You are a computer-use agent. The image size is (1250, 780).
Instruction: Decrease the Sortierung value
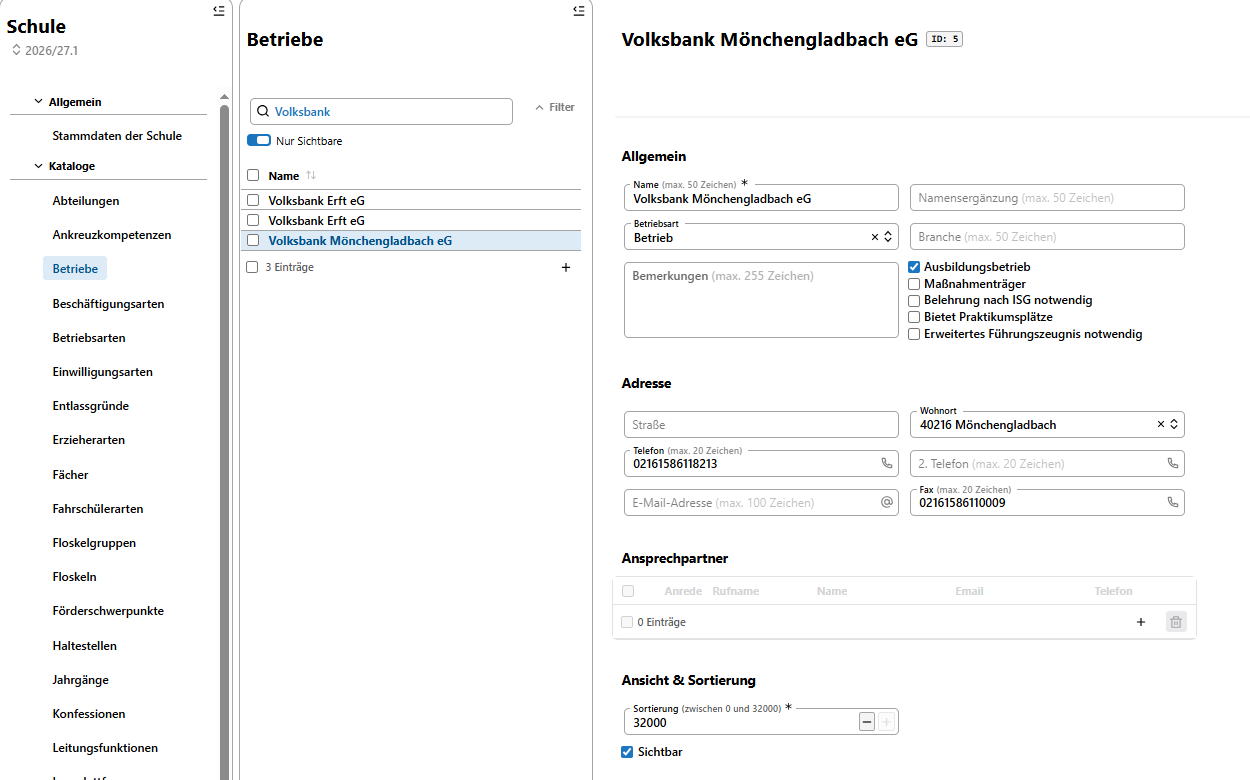(867, 722)
